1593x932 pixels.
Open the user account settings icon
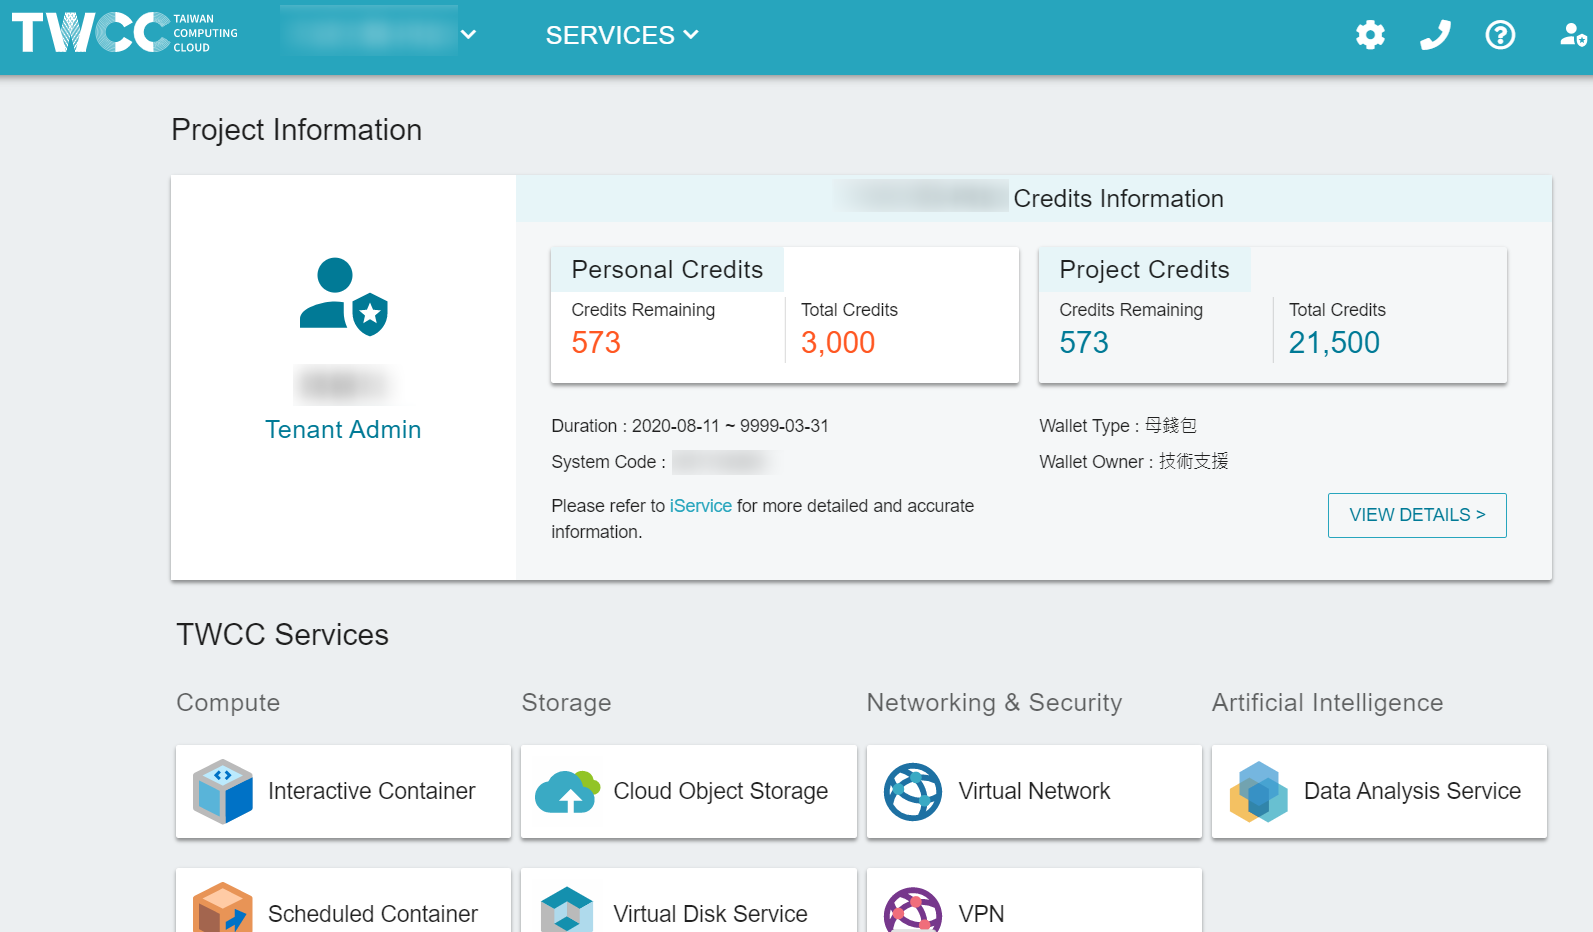[1573, 35]
